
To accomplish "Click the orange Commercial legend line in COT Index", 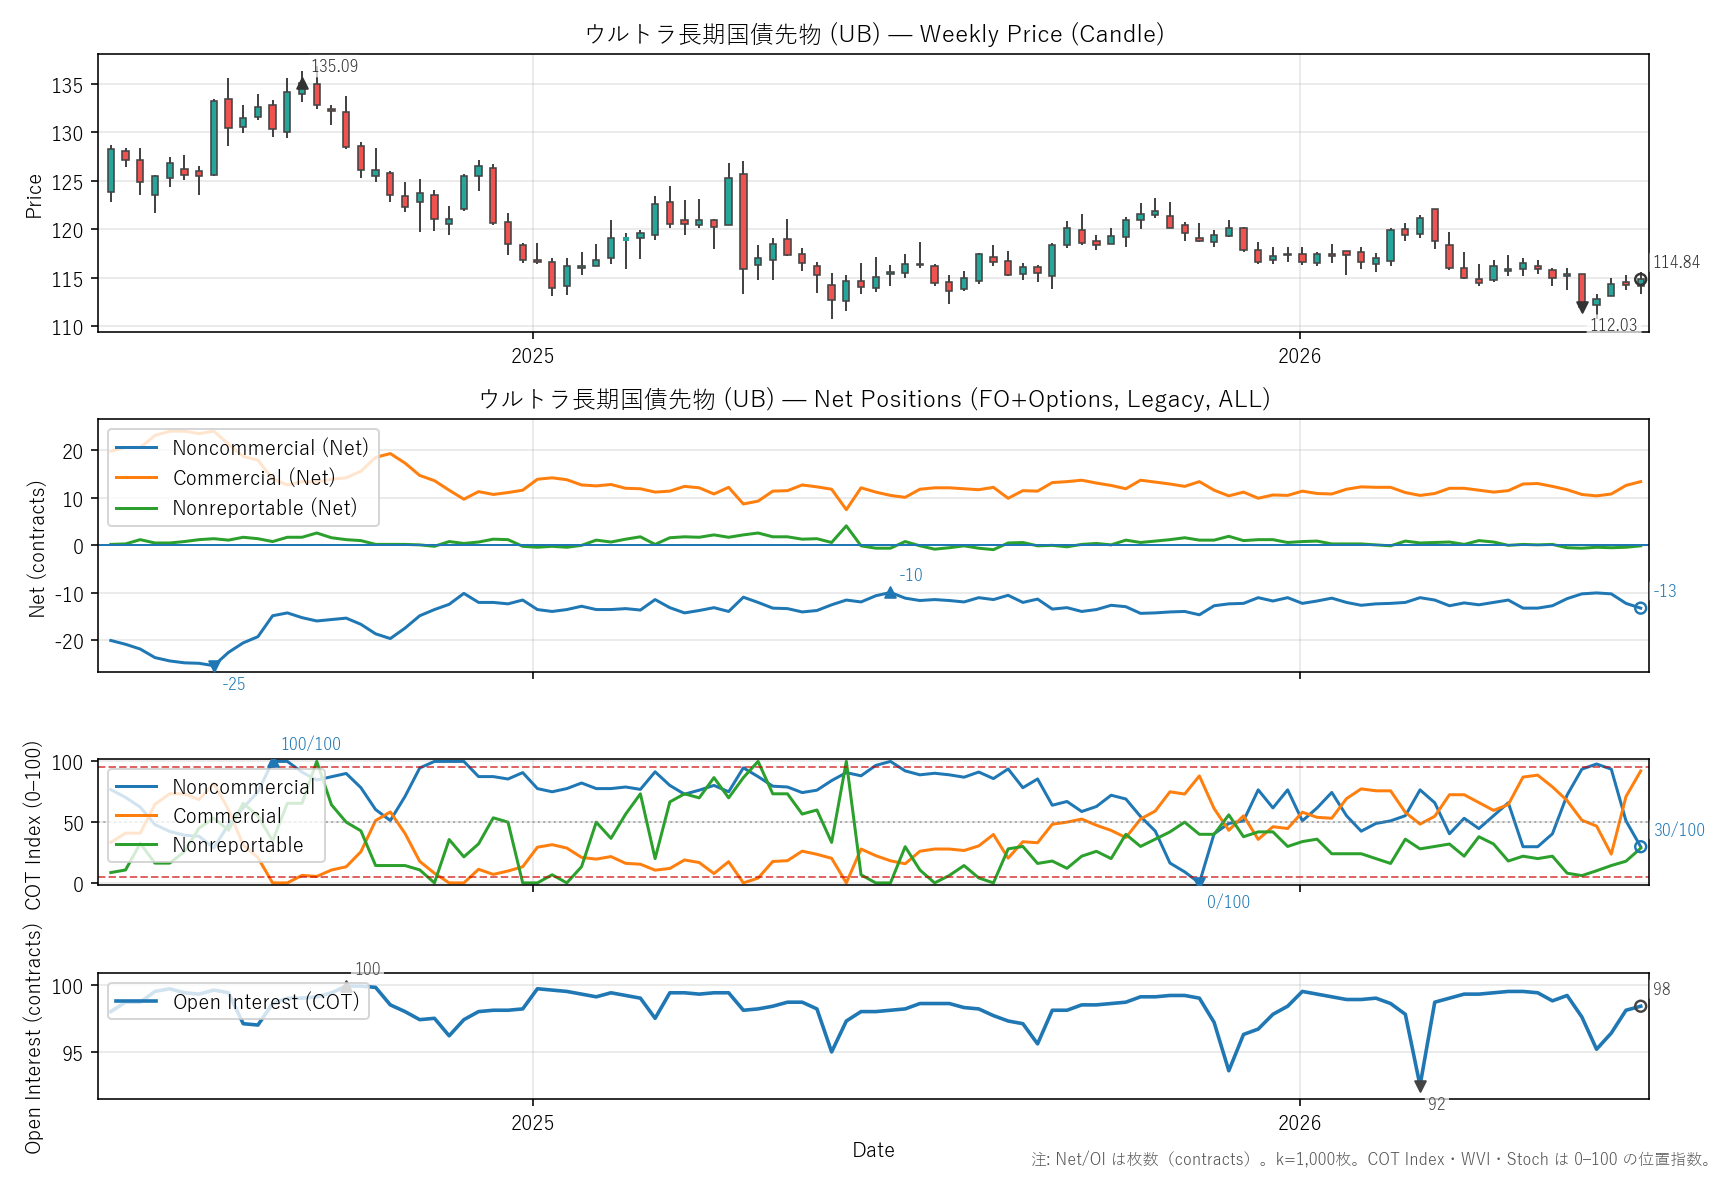I will pos(136,816).
